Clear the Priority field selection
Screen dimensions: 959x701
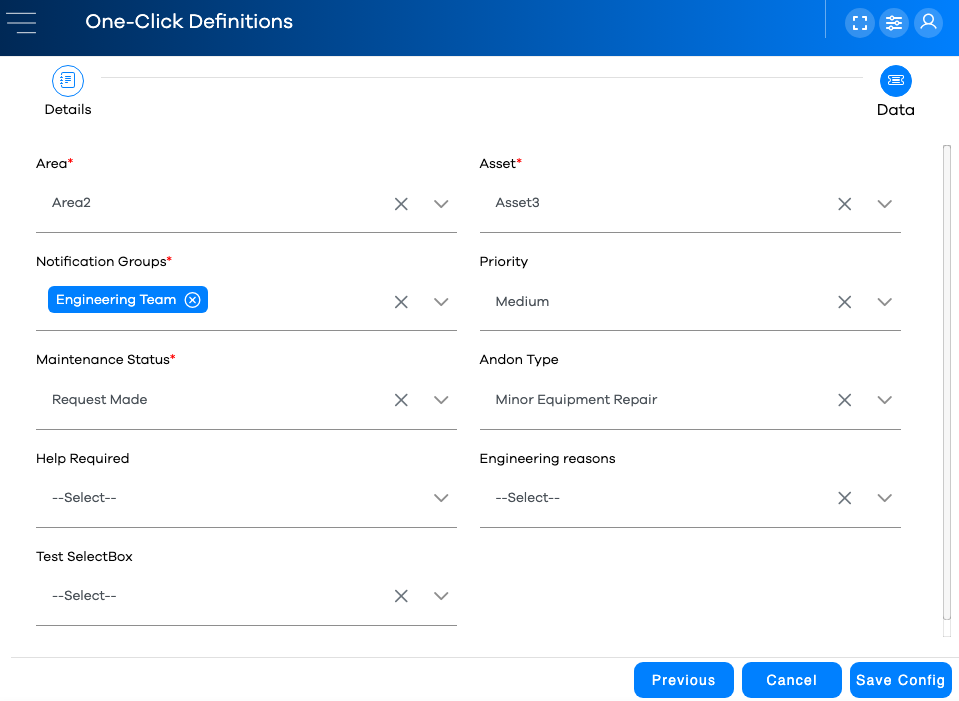tap(845, 302)
